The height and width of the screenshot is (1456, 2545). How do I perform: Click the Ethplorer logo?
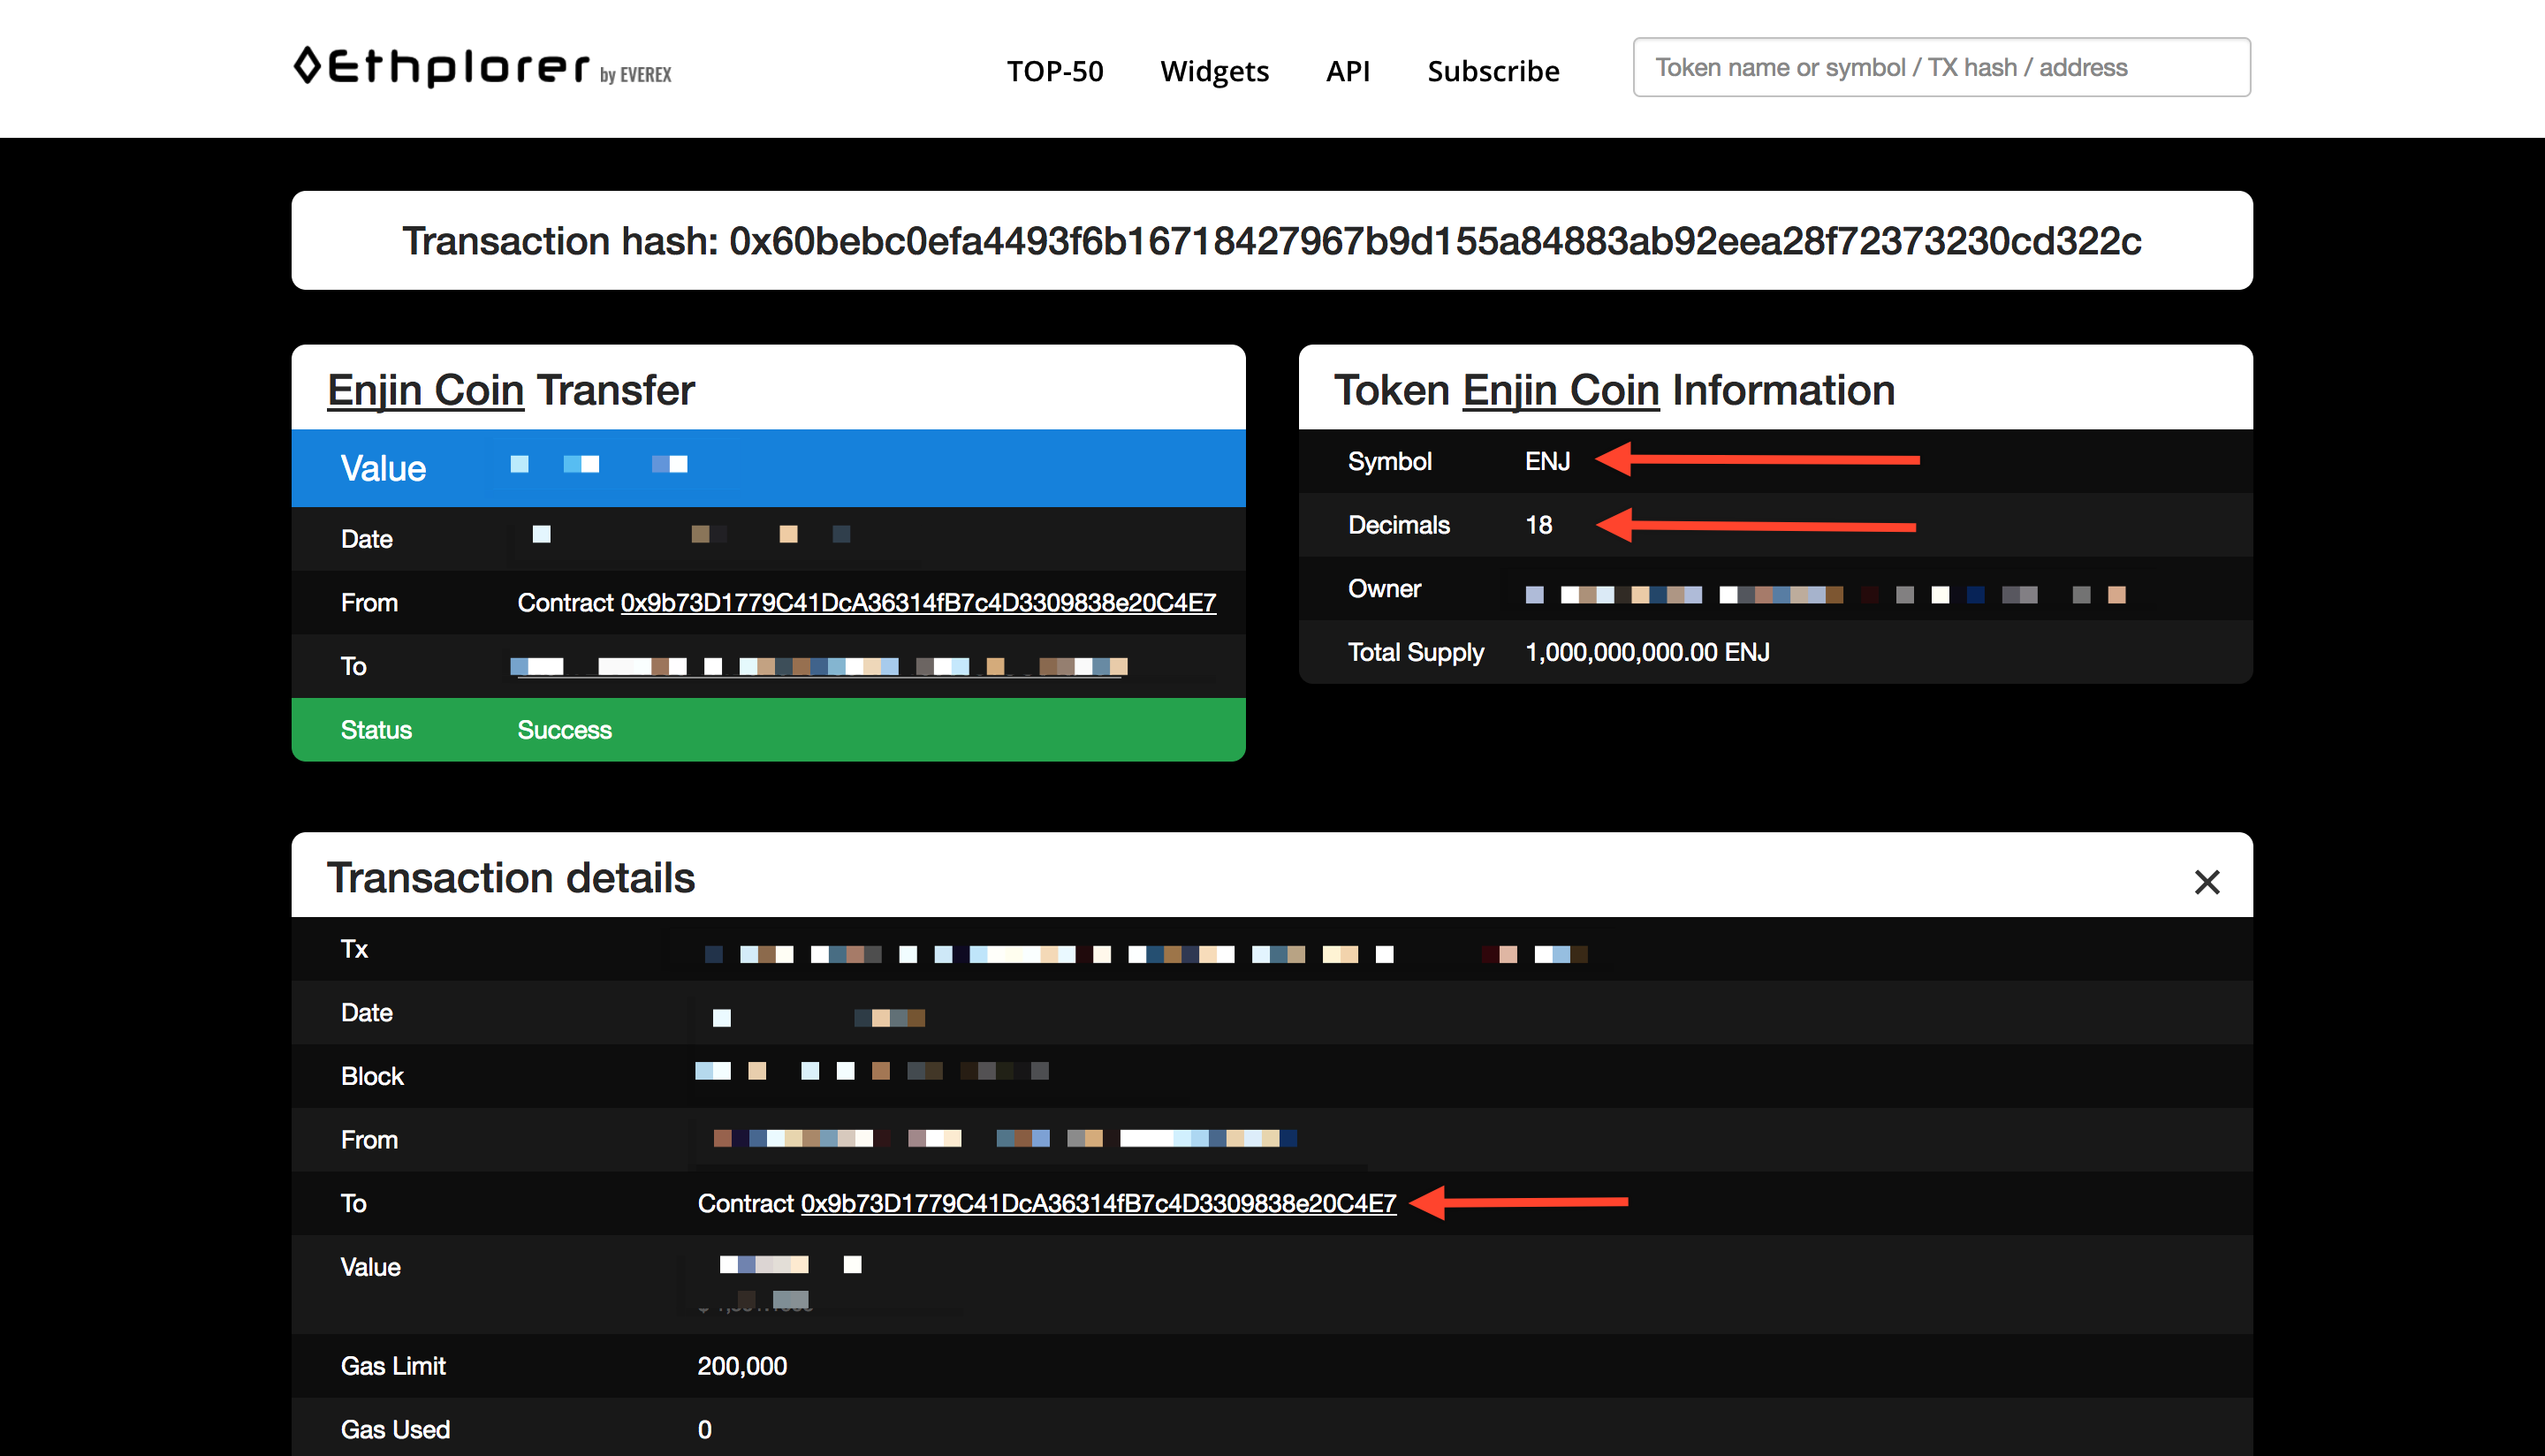tap(441, 67)
